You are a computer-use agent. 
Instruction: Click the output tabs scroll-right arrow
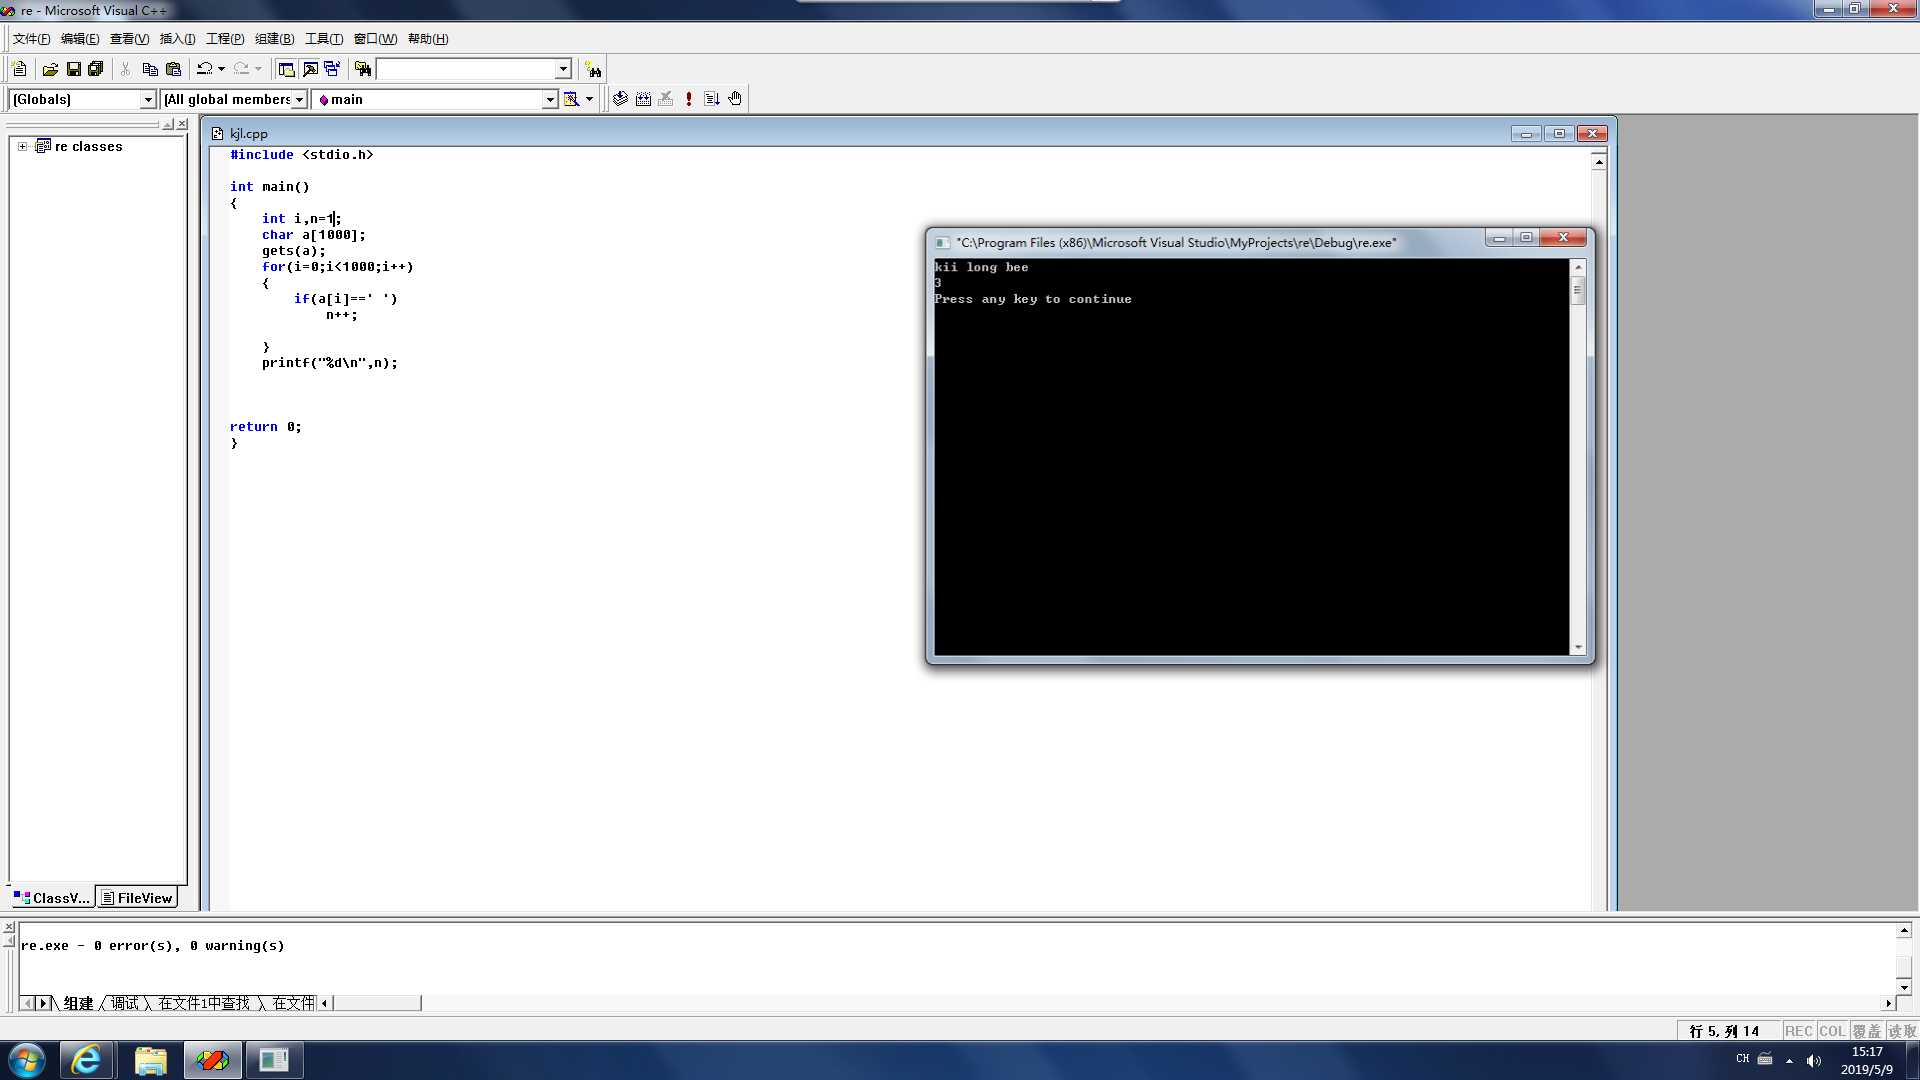(x=43, y=1003)
